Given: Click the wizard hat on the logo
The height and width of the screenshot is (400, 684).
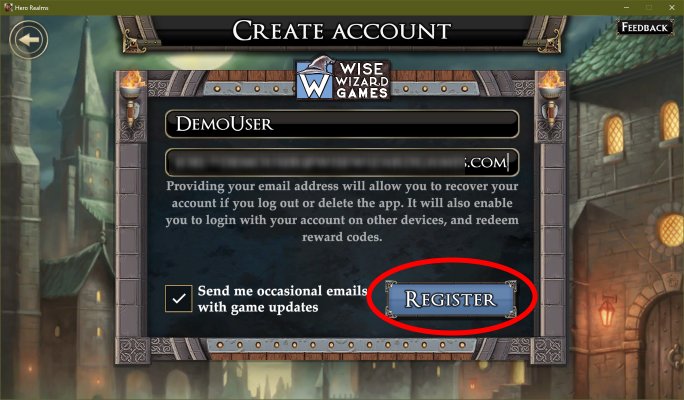Looking at the screenshot, I should (317, 65).
